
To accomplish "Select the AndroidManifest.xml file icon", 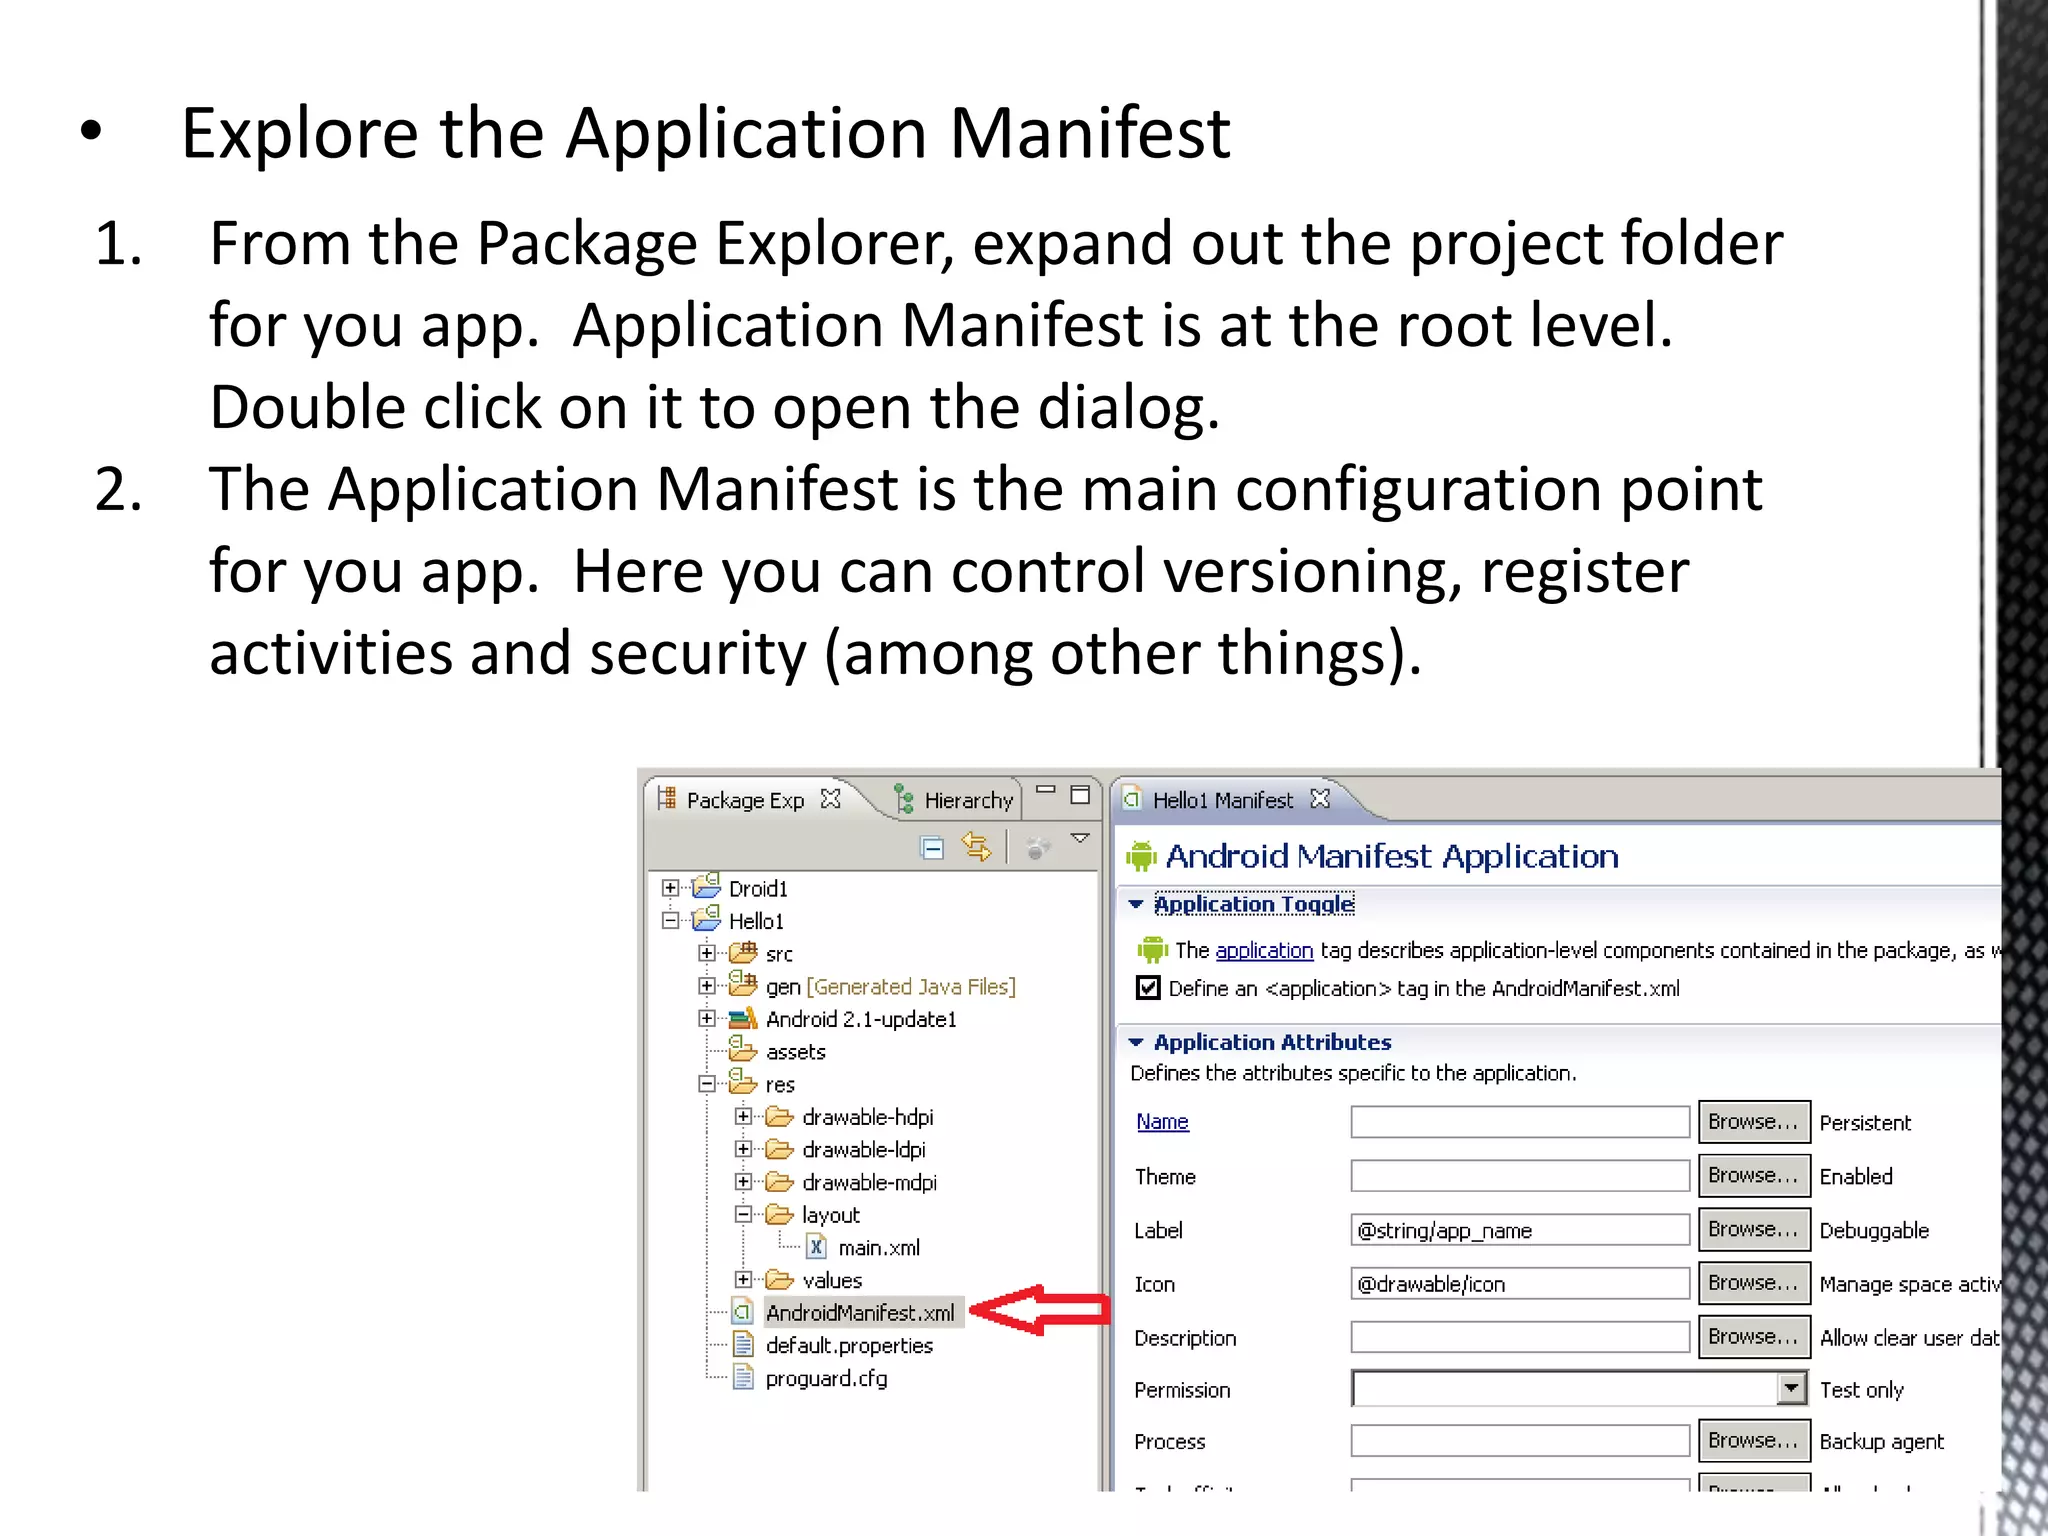I will click(x=742, y=1311).
